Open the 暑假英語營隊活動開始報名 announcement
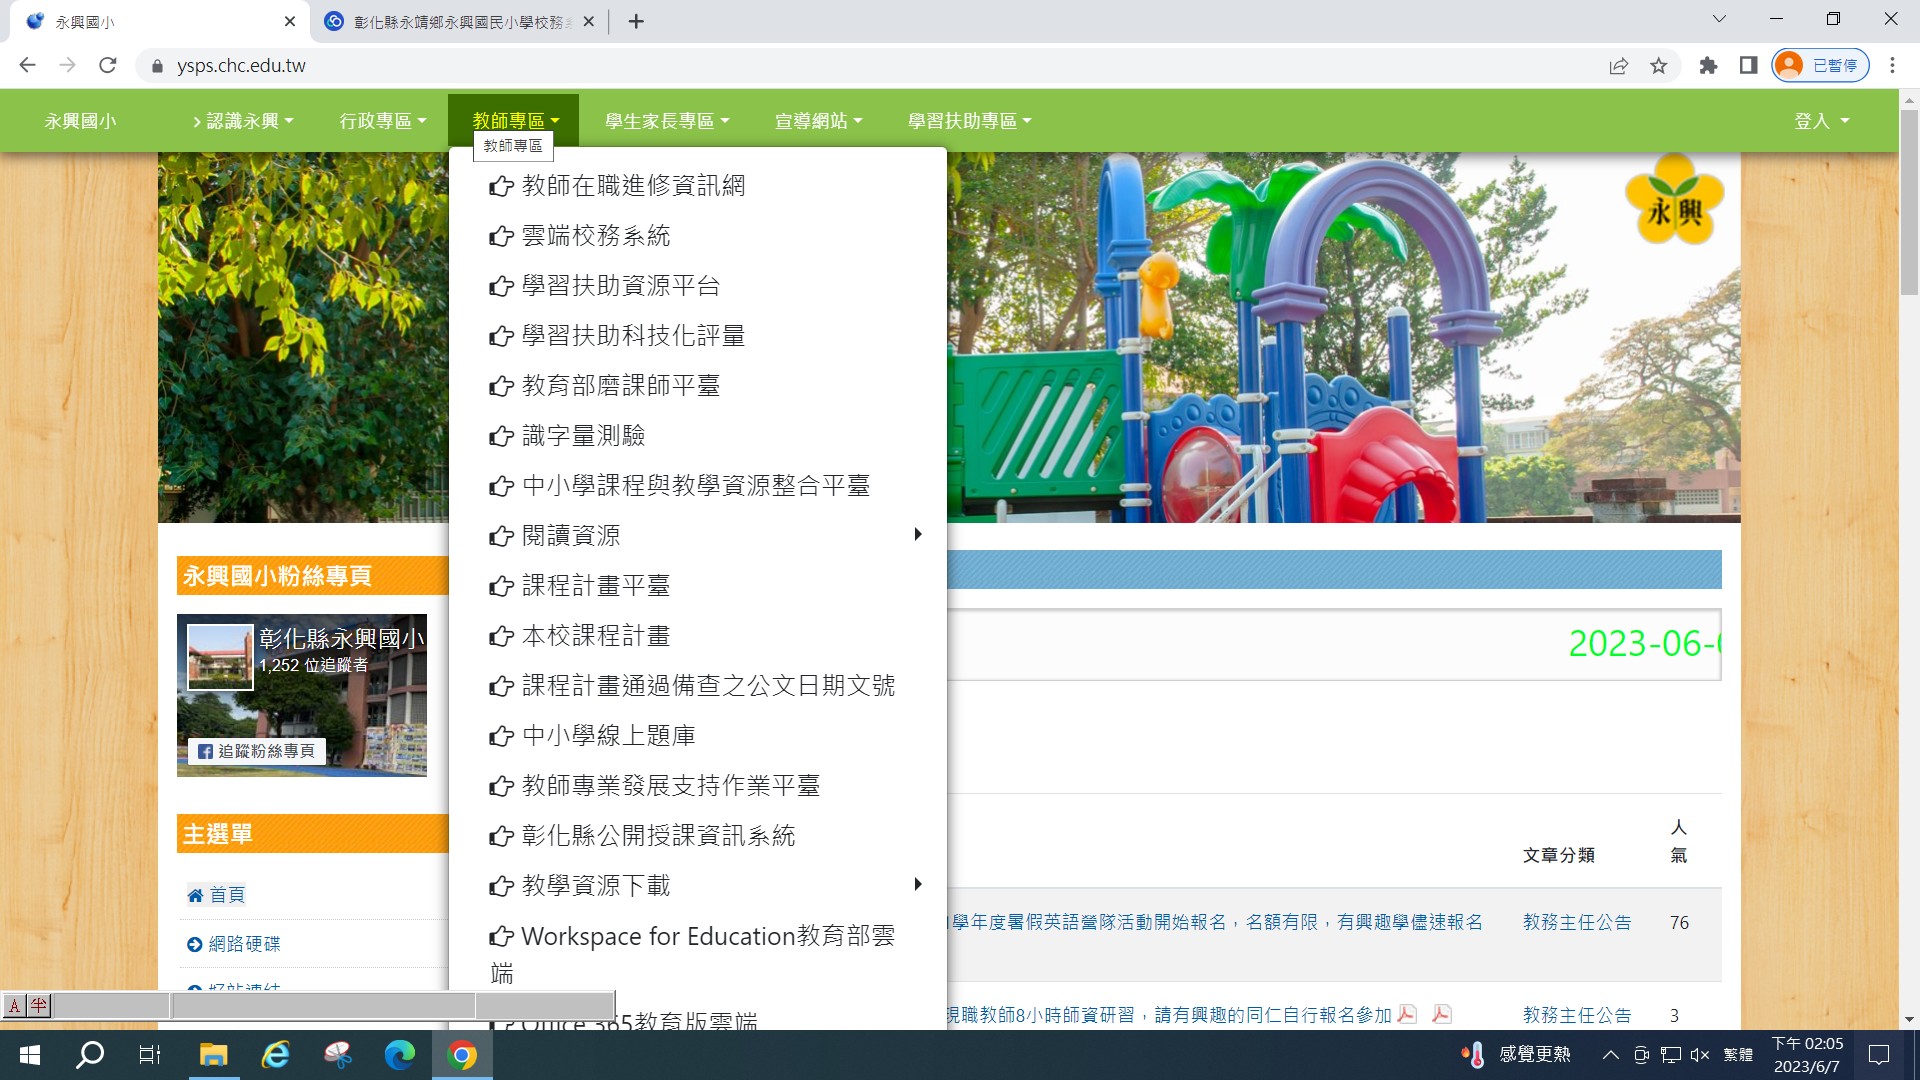Viewport: 1920px width, 1080px height. point(1215,922)
